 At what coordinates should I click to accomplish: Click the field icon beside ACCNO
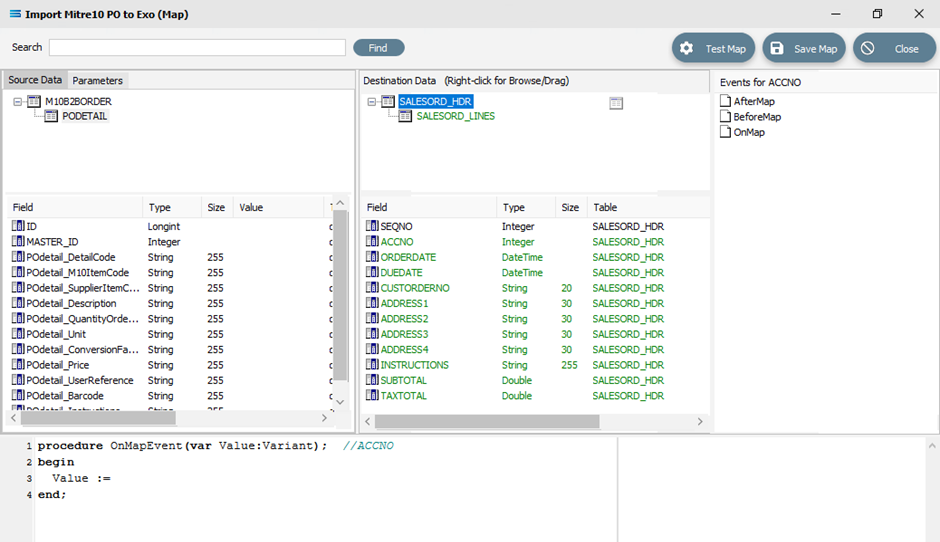click(x=372, y=242)
